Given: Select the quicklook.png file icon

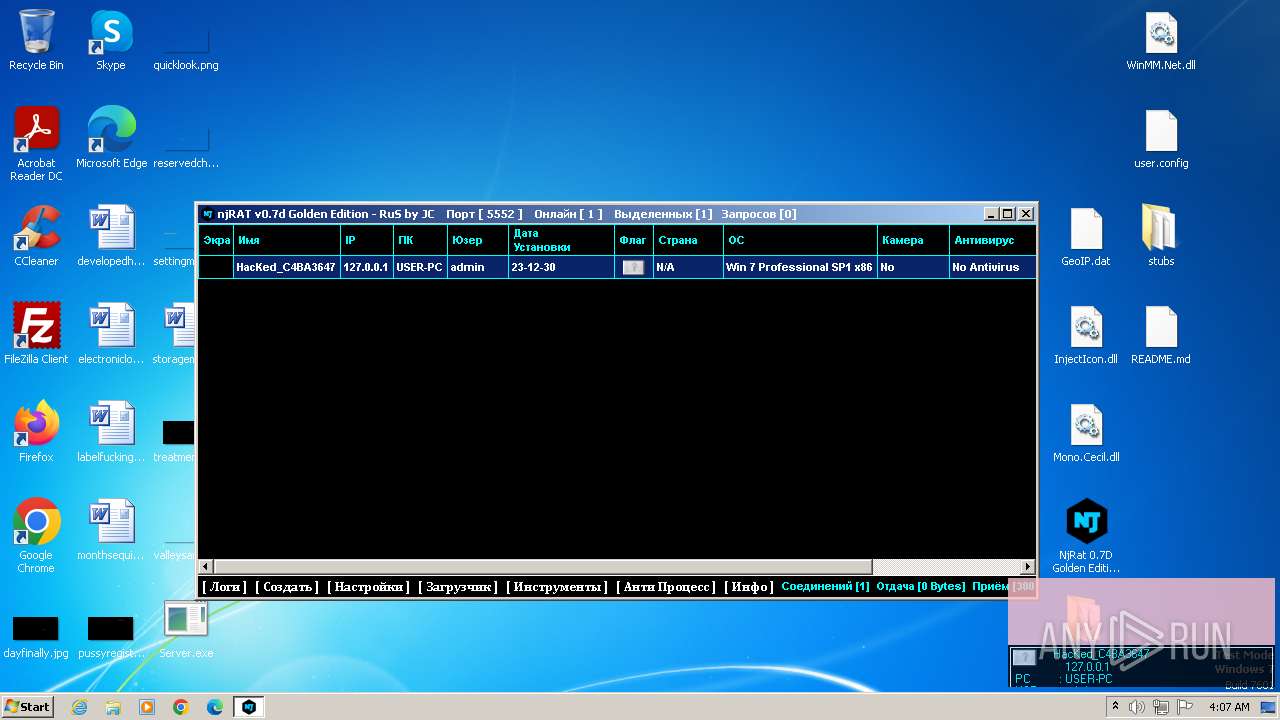Looking at the screenshot, I should click(186, 40).
